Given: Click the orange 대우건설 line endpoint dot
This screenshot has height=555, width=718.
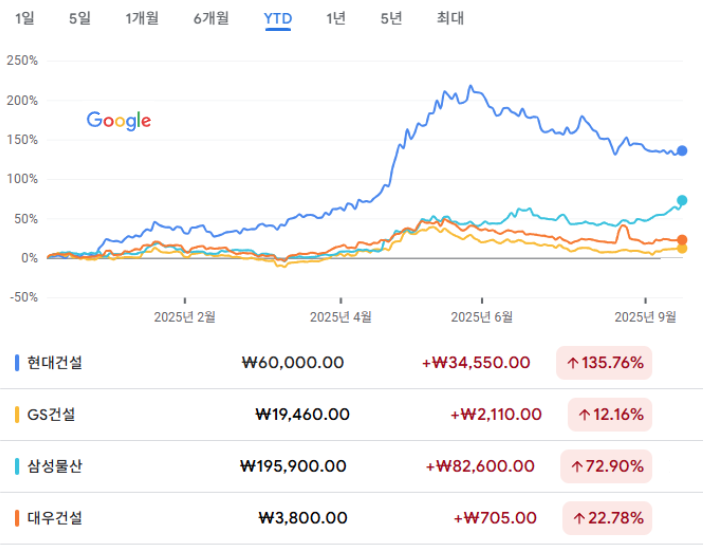Looking at the screenshot, I should tap(682, 240).
